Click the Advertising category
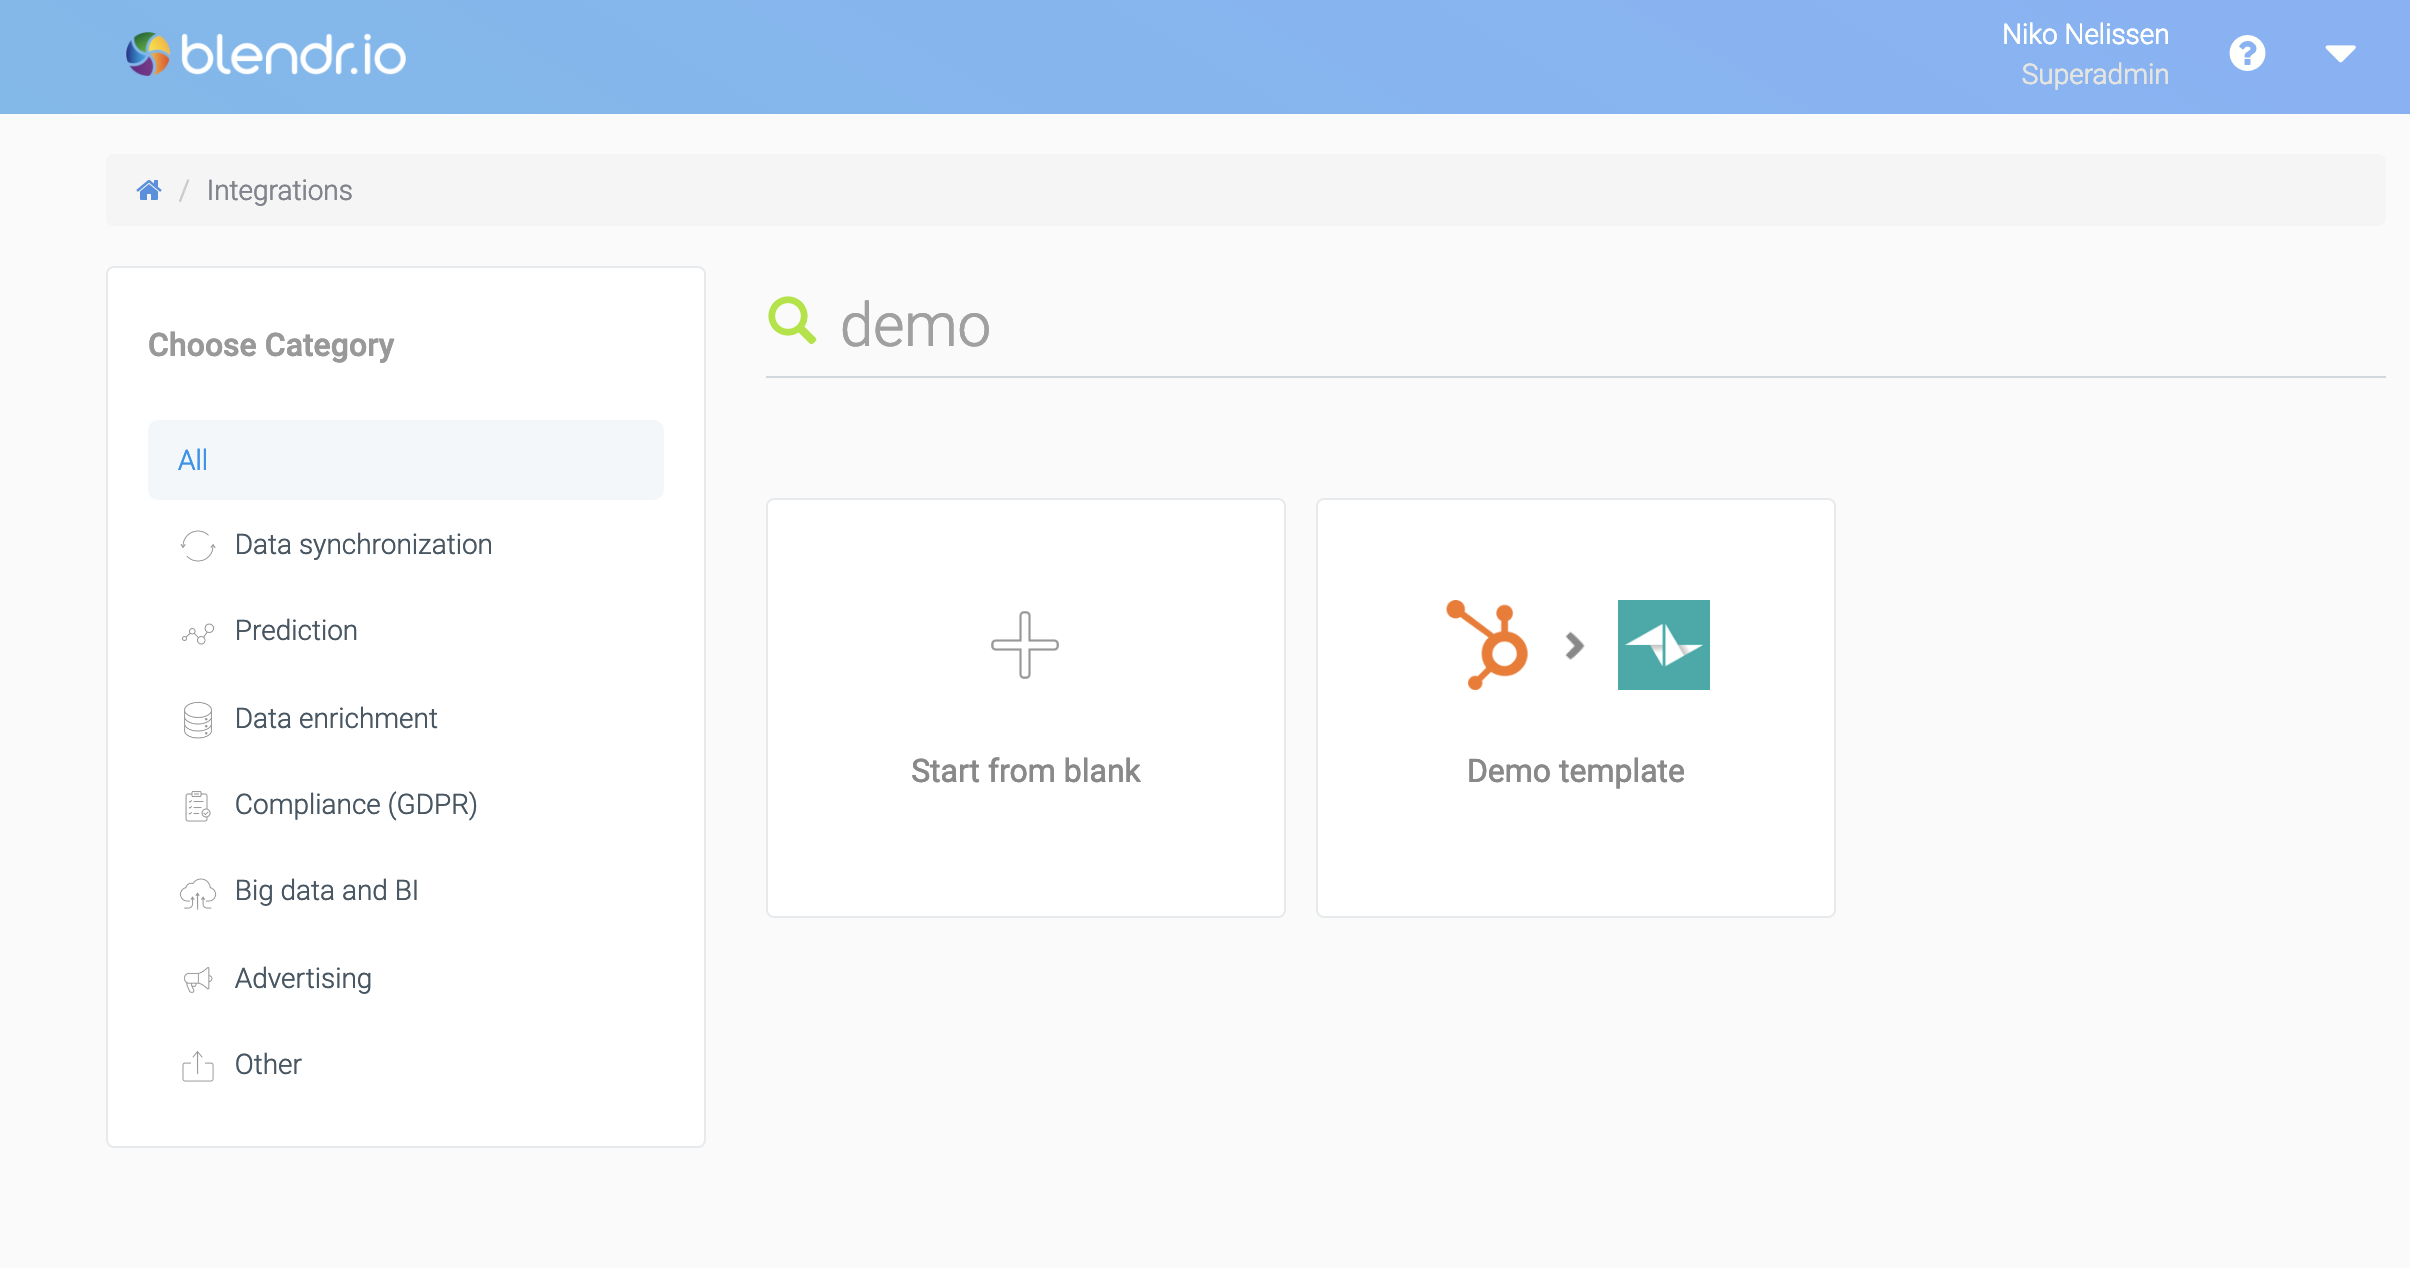Image resolution: width=2410 pixels, height=1268 pixels. (303, 976)
